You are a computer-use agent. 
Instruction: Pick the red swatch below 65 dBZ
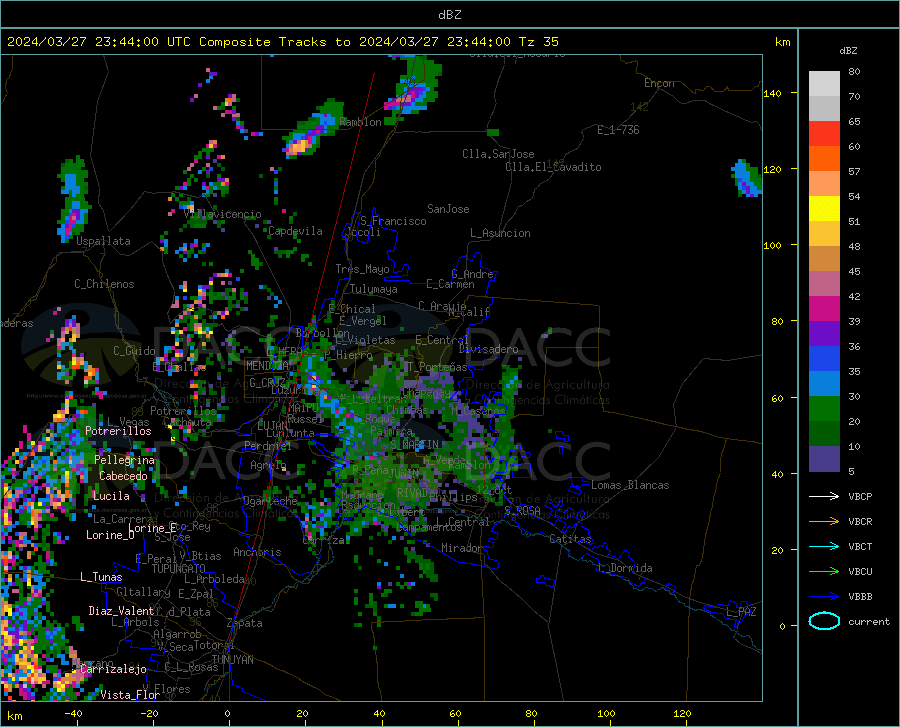[x=824, y=134]
